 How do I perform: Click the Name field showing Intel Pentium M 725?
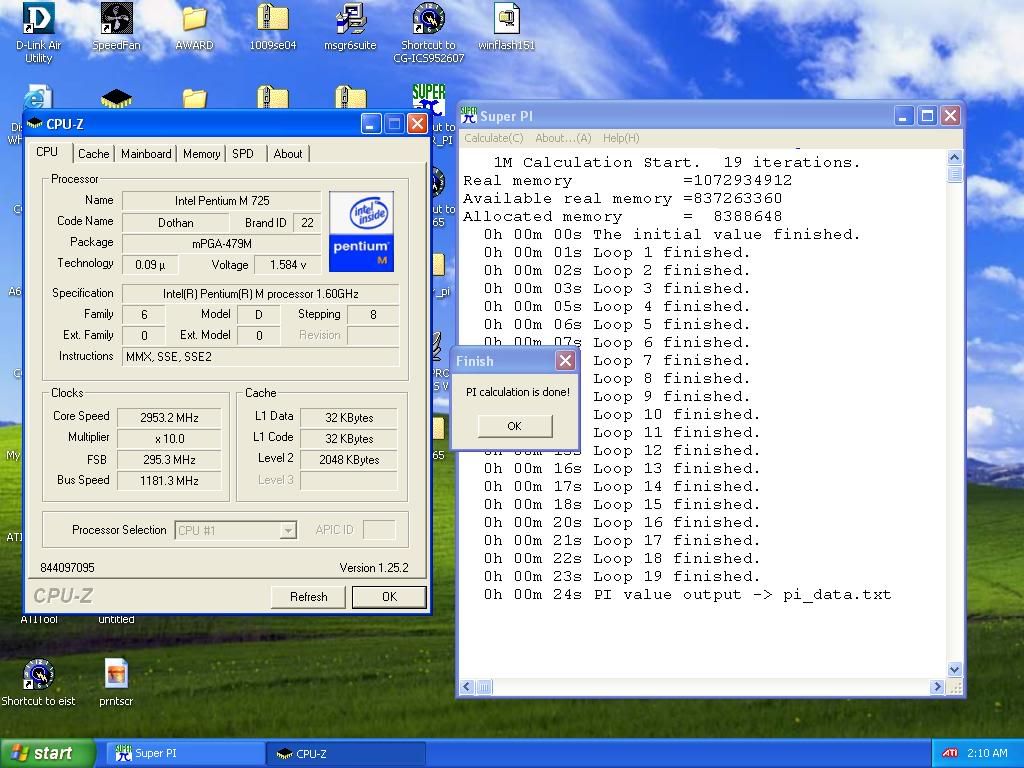coord(222,201)
